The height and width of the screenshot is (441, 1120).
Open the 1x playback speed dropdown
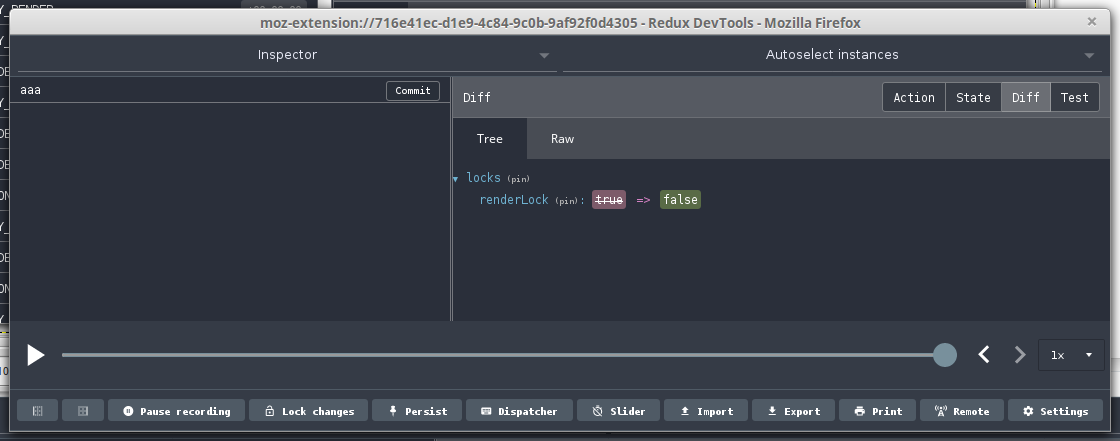(1071, 355)
